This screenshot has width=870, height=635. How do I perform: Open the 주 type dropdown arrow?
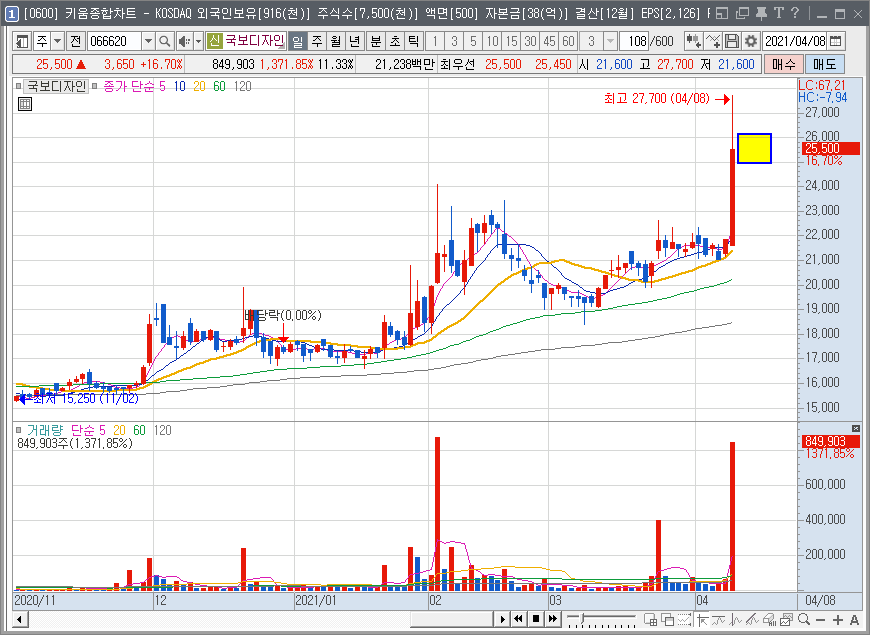[x=58, y=41]
